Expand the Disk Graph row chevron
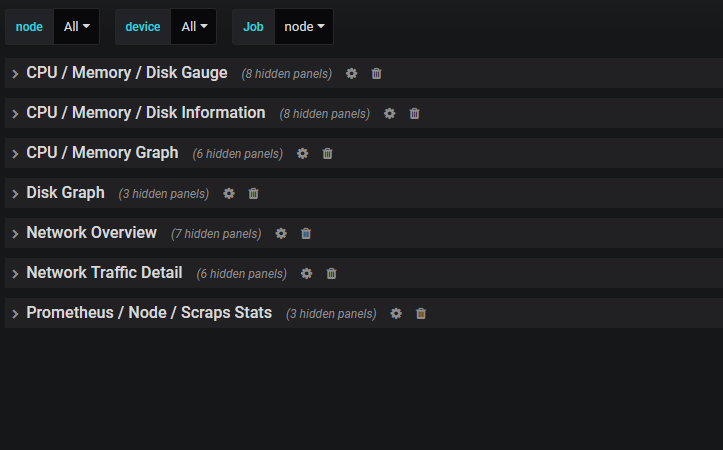 click(15, 194)
